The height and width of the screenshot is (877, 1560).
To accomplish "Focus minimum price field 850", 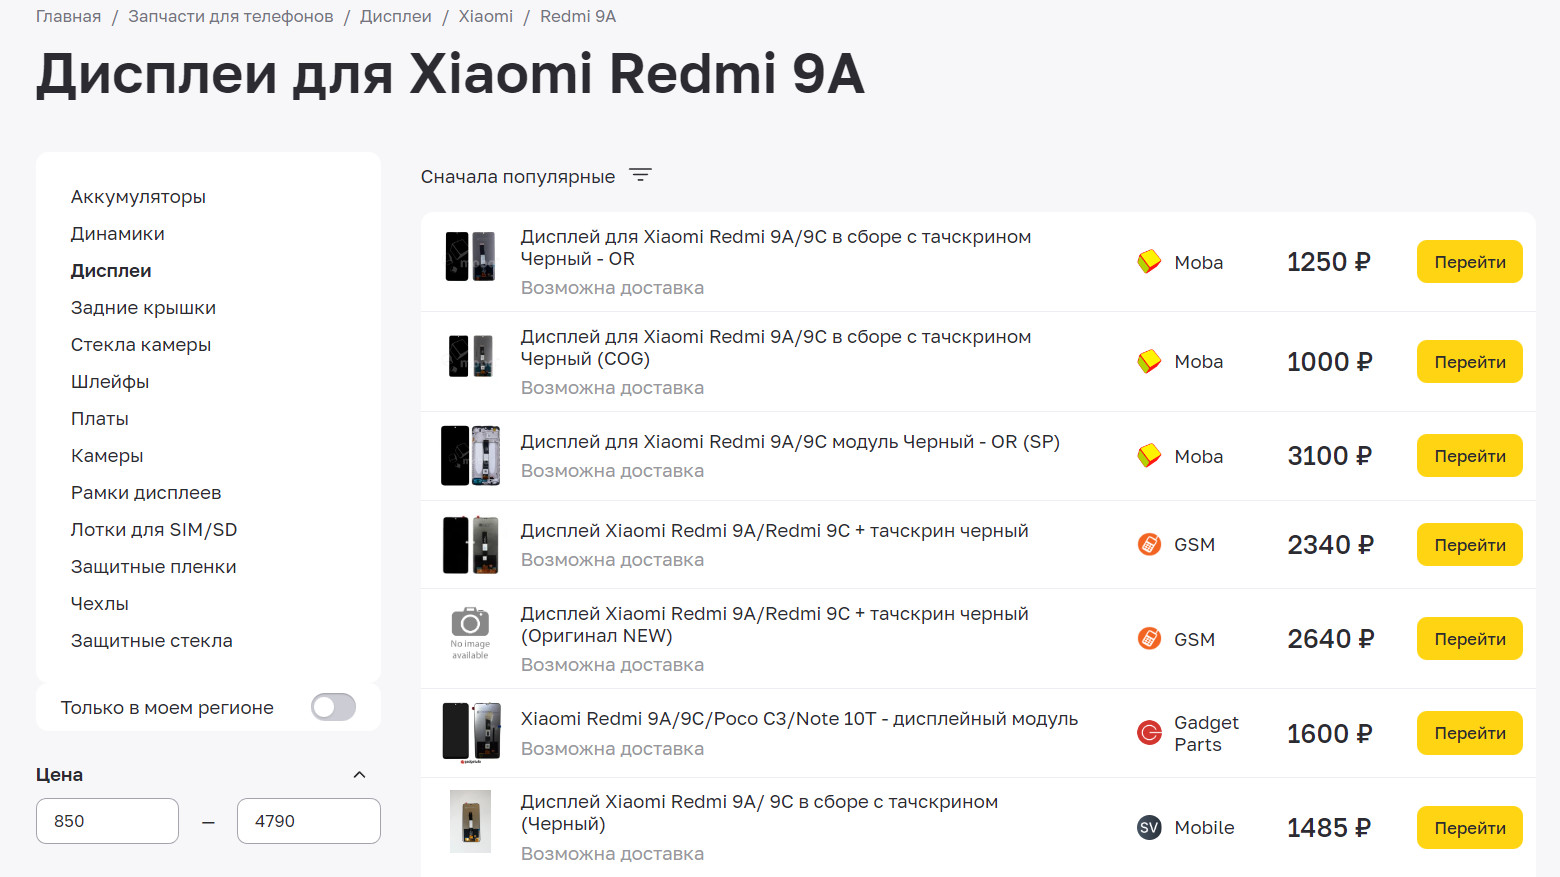I will pyautogui.click(x=107, y=821).
